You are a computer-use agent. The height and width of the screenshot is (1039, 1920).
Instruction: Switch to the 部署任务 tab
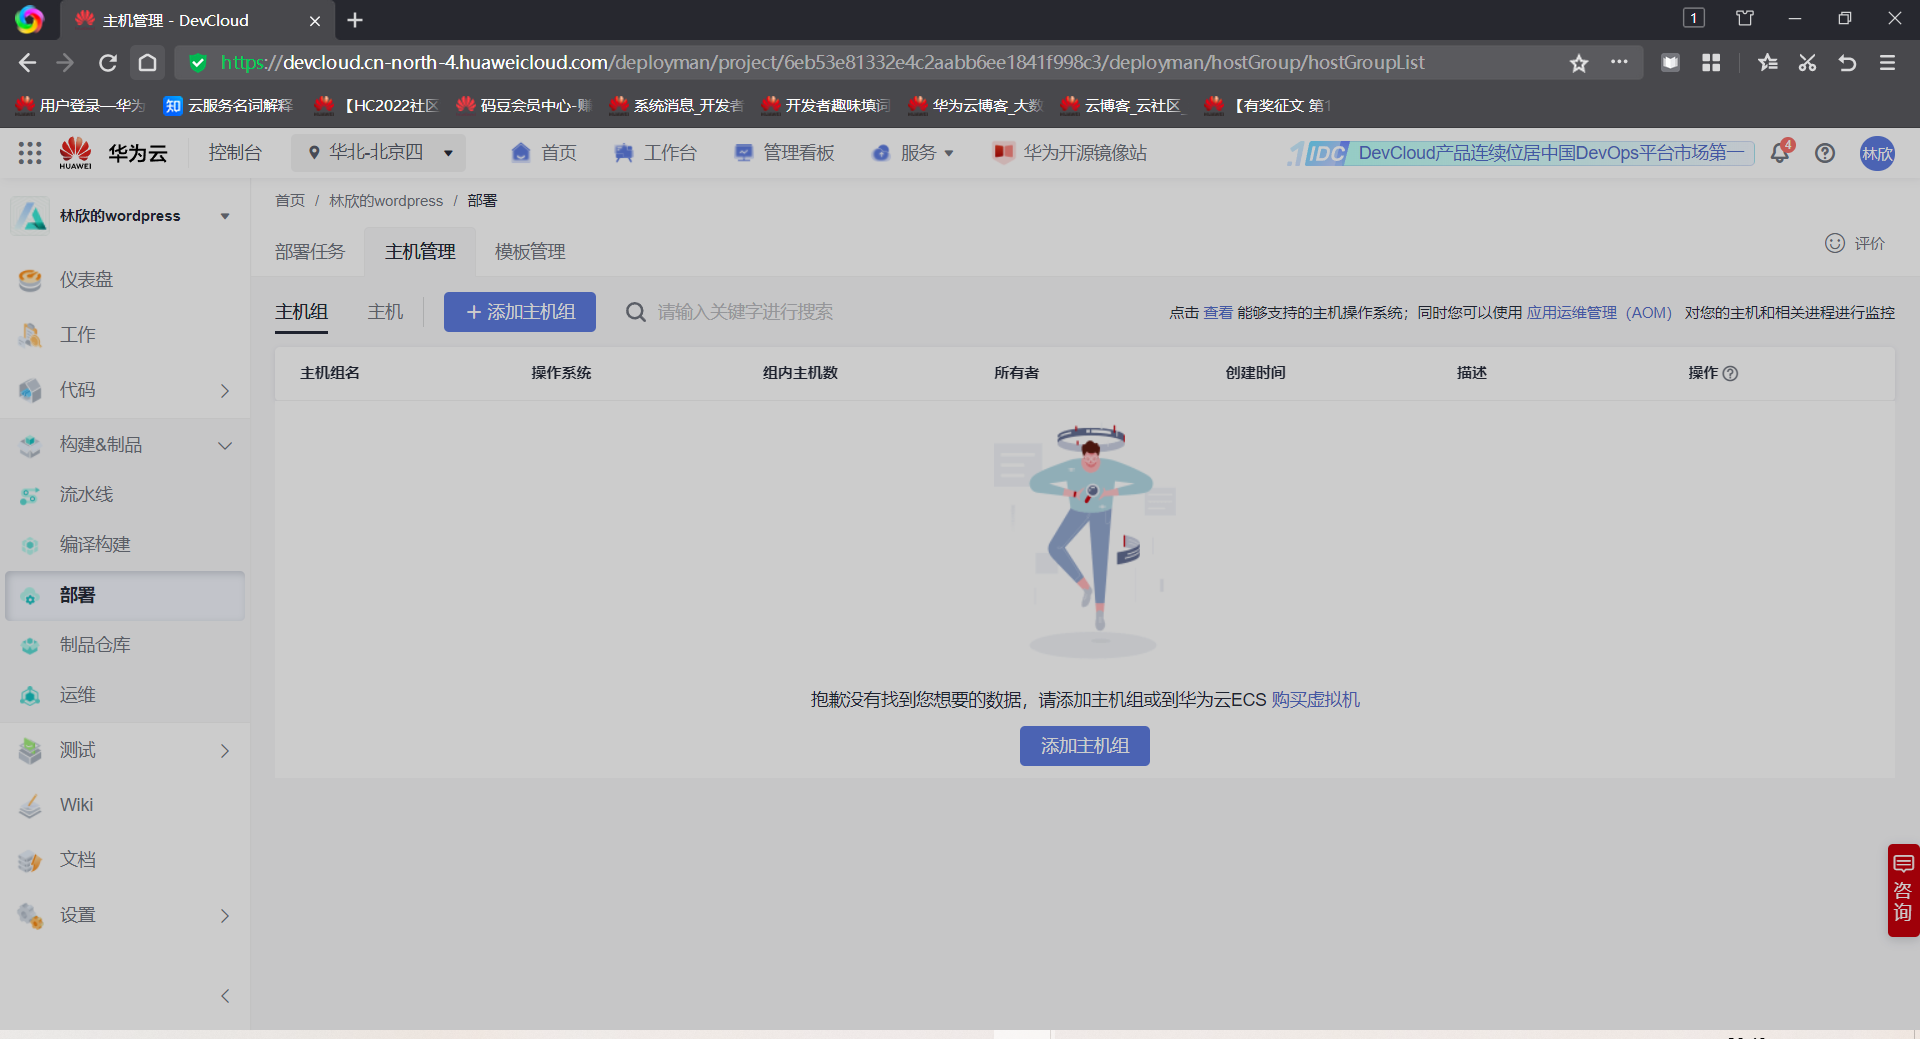310,252
